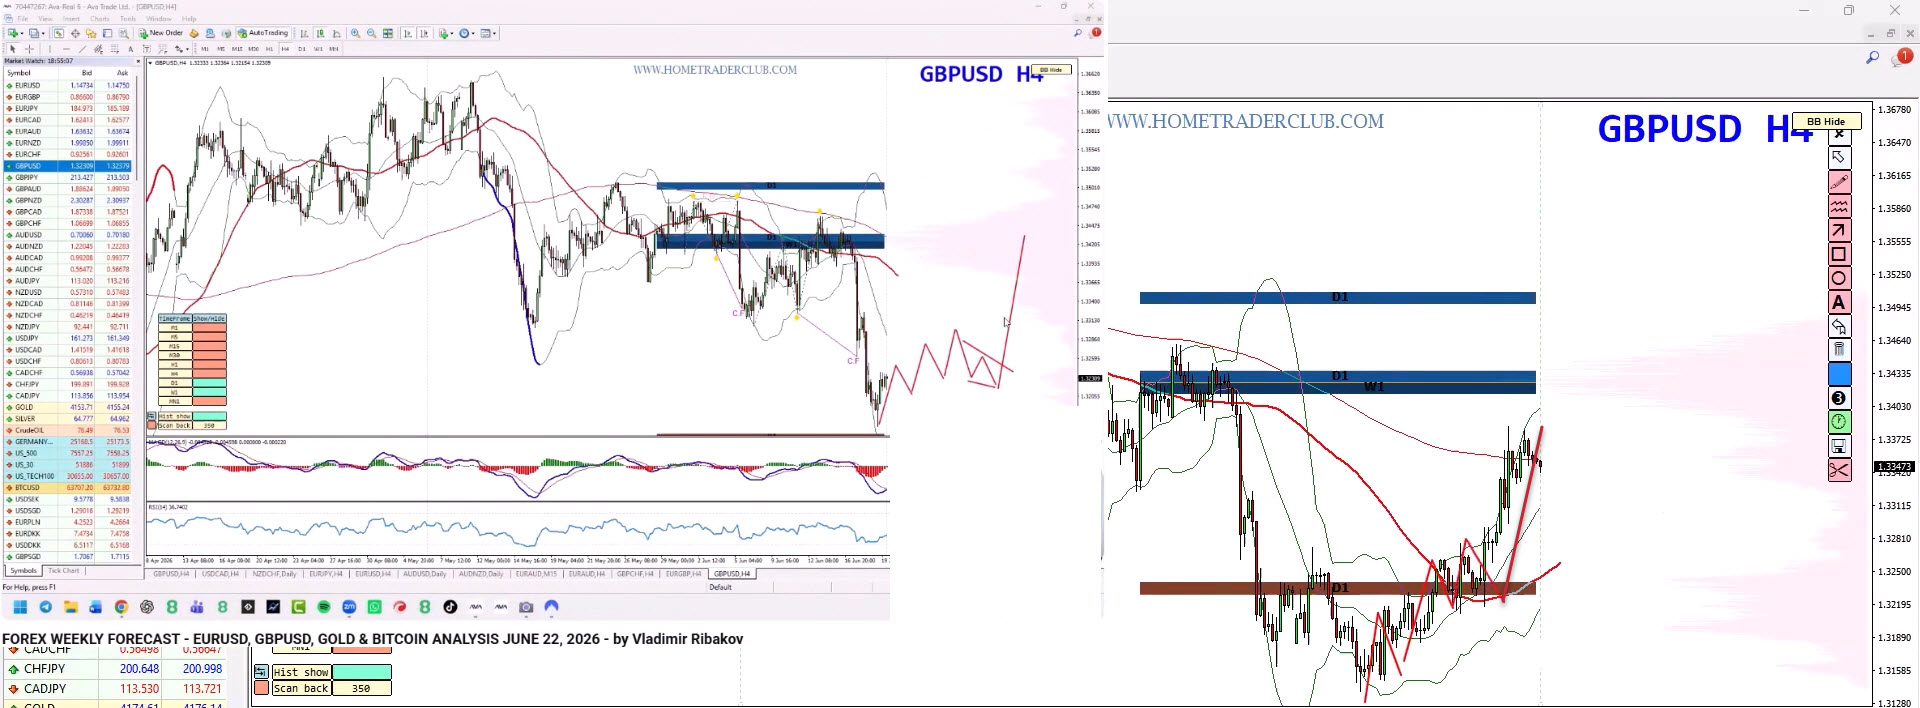This screenshot has width=1920, height=708.
Task: Click the number 3 line width icon
Action: pos(1839,398)
